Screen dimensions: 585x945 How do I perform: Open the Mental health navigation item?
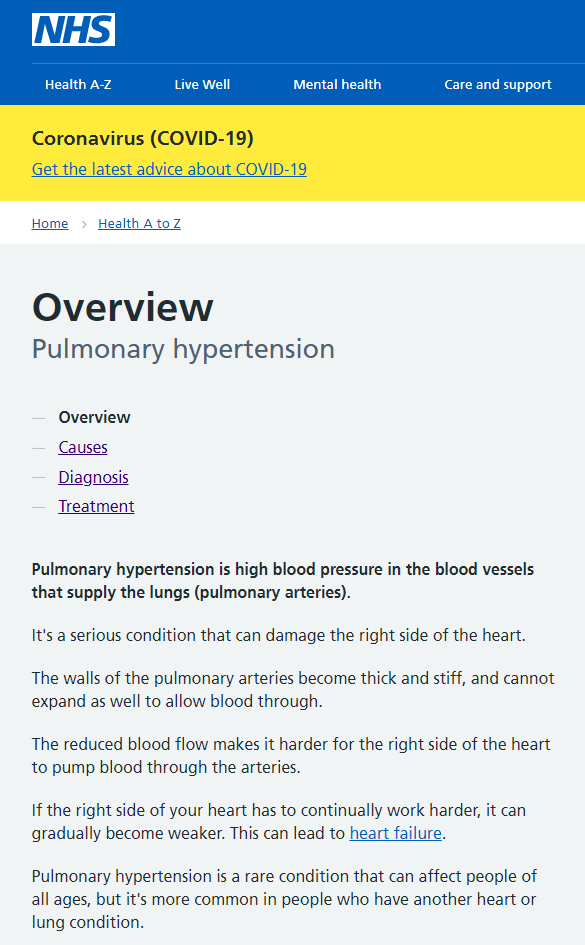click(337, 84)
